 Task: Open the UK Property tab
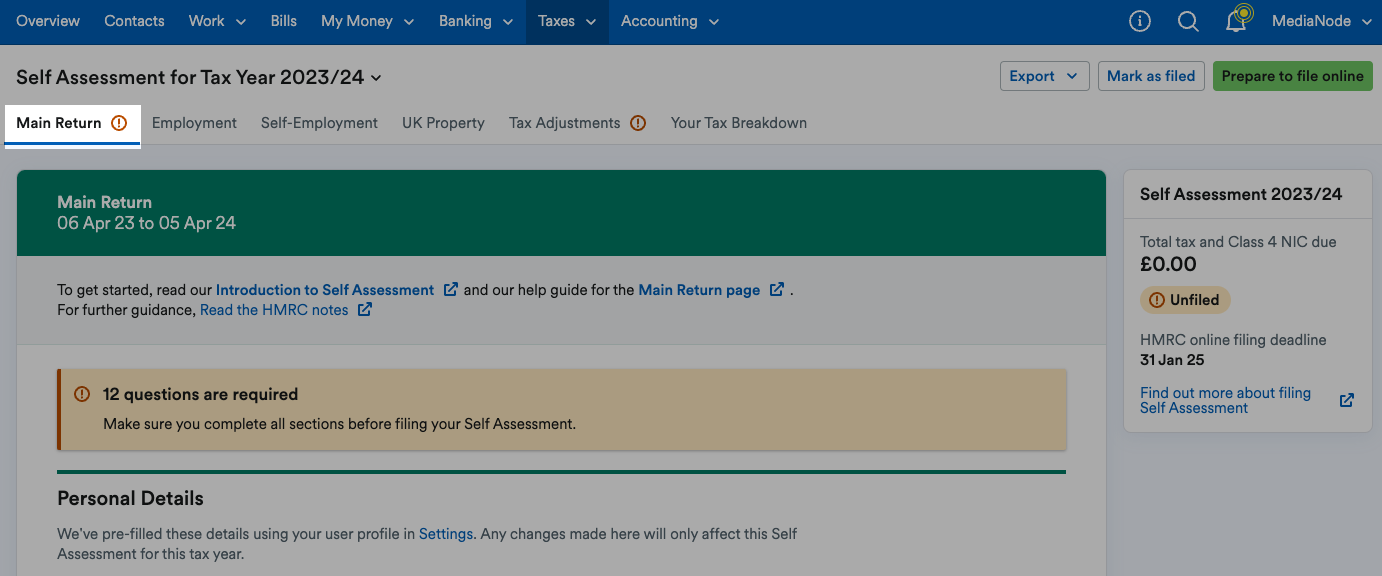443,123
